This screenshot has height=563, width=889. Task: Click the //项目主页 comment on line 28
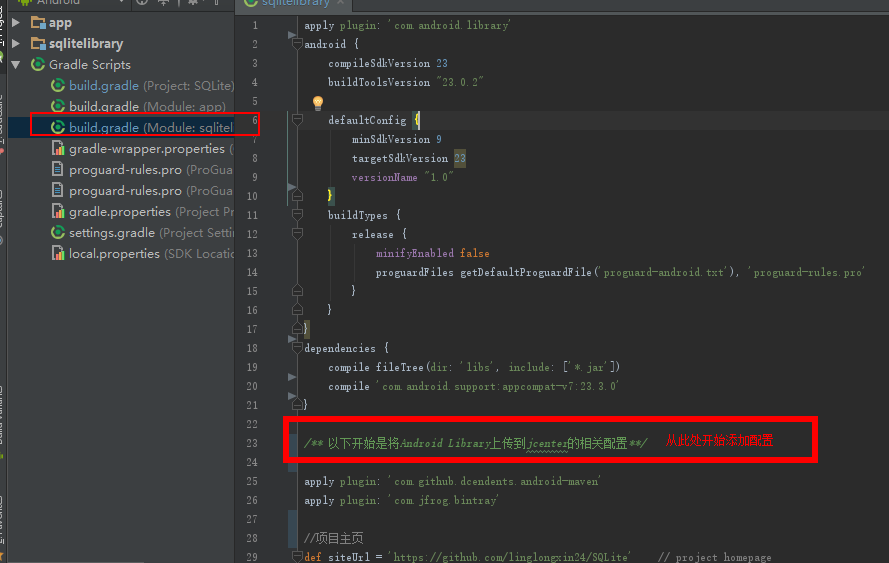[x=333, y=537]
